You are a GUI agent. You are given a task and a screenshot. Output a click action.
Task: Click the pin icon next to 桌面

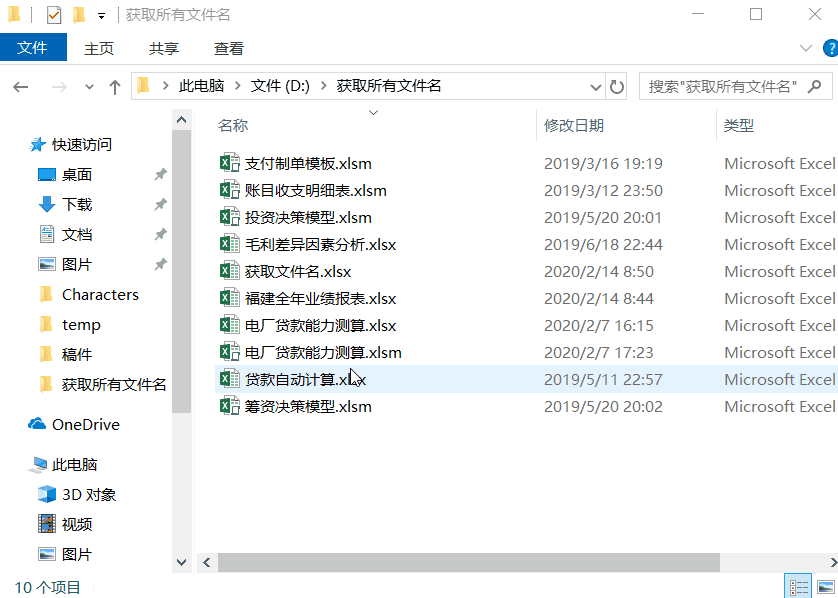coord(160,175)
